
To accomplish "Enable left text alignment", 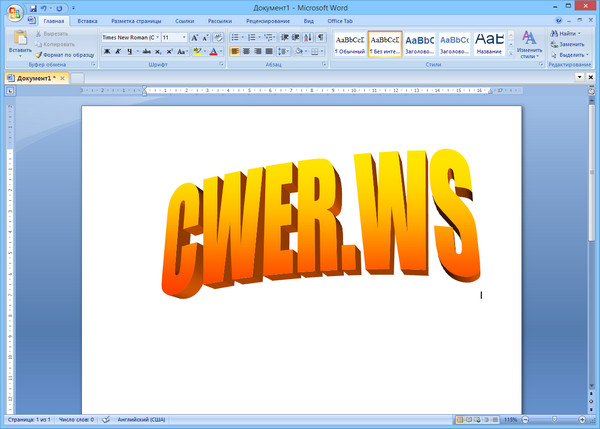I will click(x=235, y=51).
